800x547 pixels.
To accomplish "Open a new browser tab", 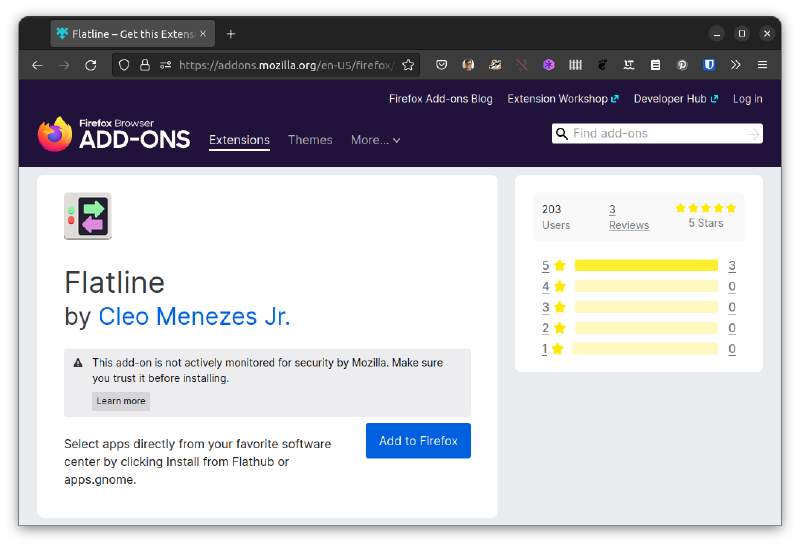I will click(231, 33).
